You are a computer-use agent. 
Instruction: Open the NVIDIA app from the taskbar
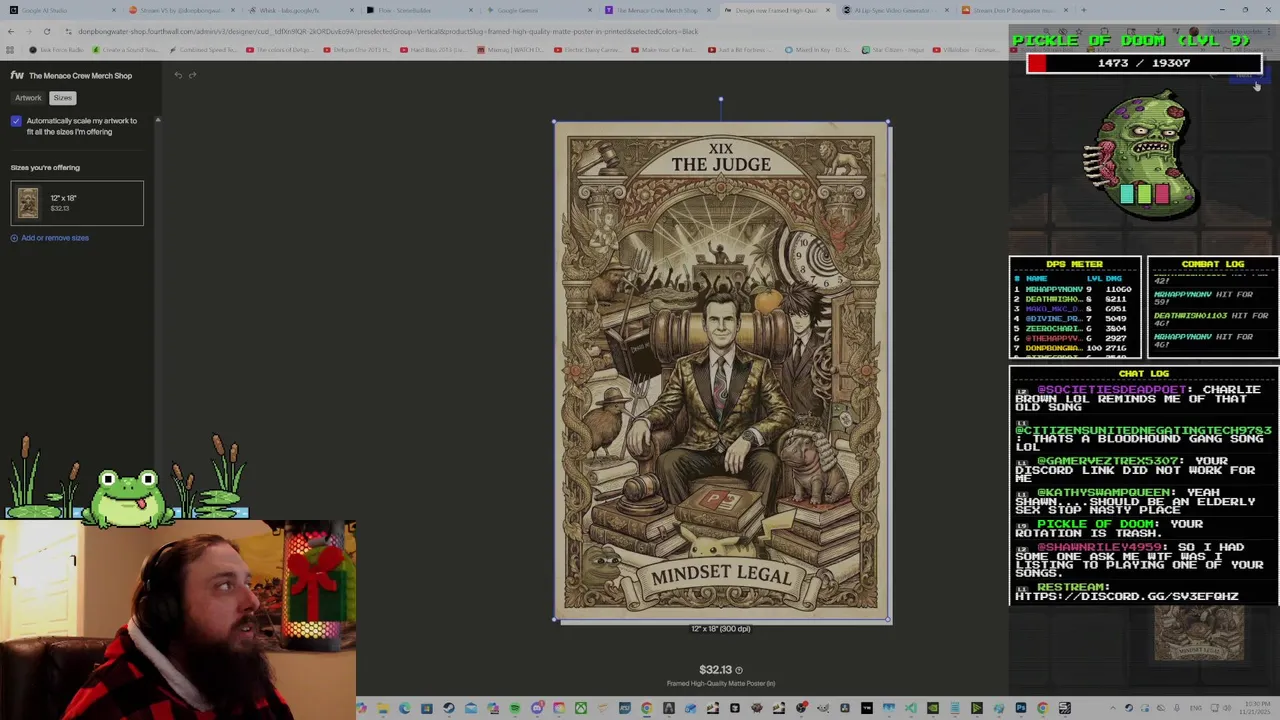tap(932, 709)
